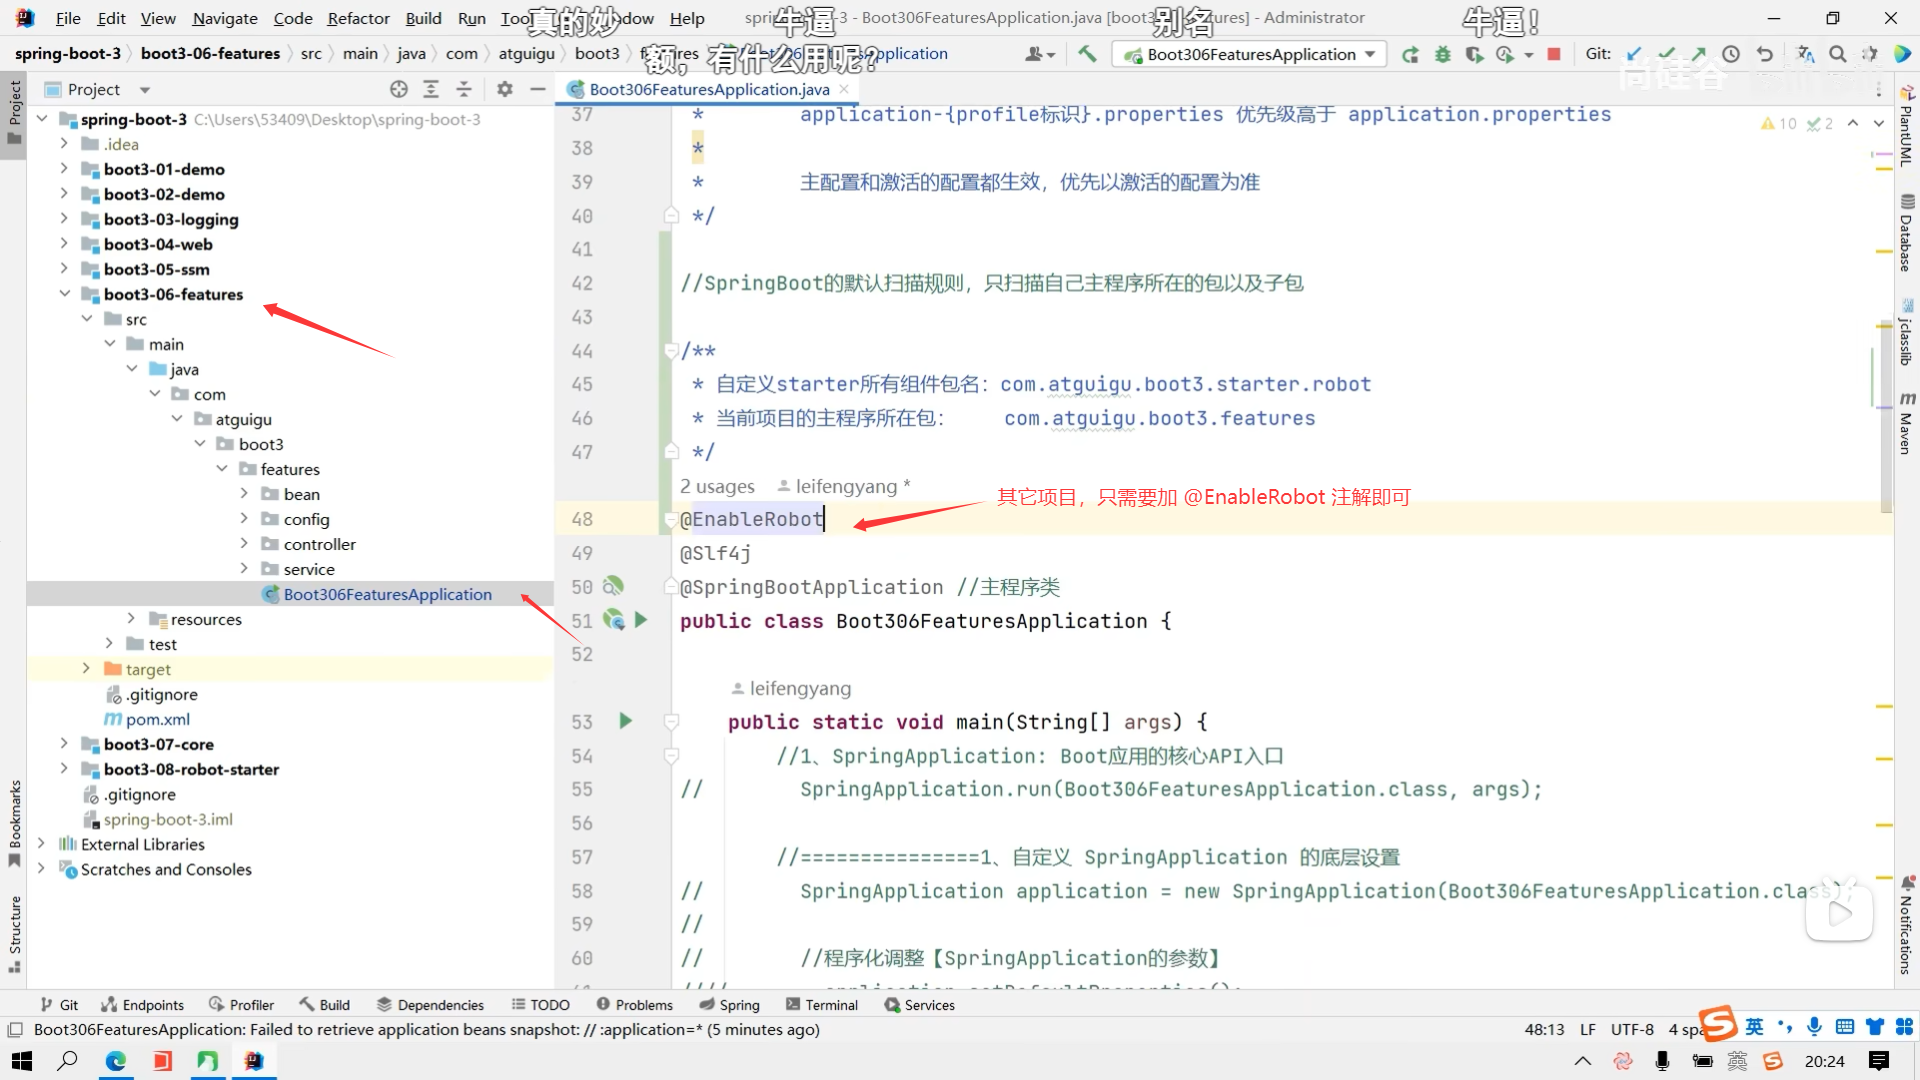Viewport: 1920px width, 1080px height.
Task: Collapse the boot3-06-features module
Action: [64, 294]
